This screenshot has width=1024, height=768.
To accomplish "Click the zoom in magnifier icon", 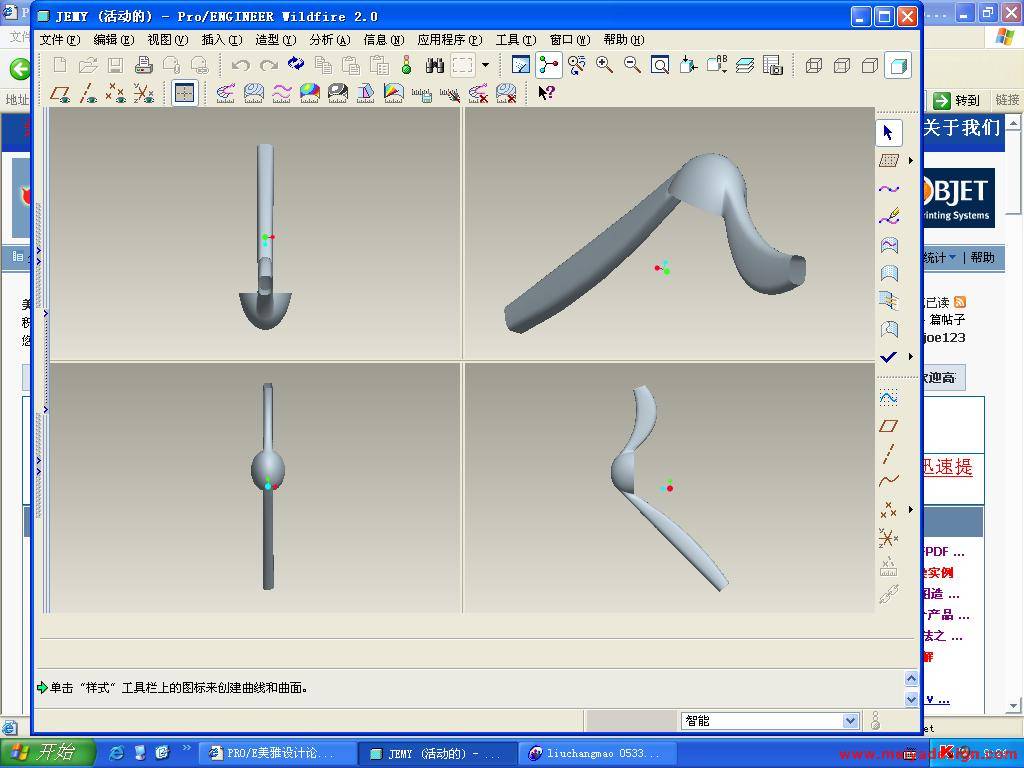I will point(604,65).
